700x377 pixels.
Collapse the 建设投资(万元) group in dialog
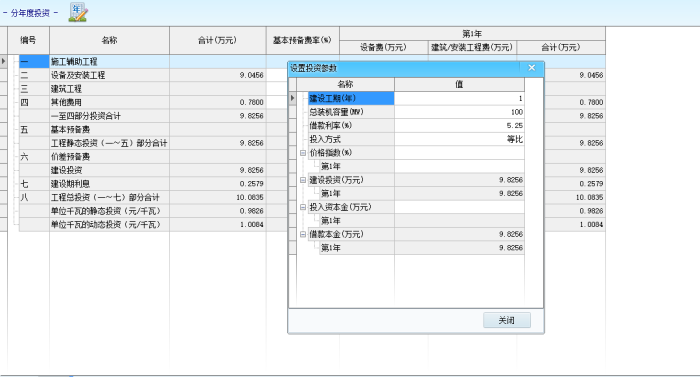click(303, 180)
